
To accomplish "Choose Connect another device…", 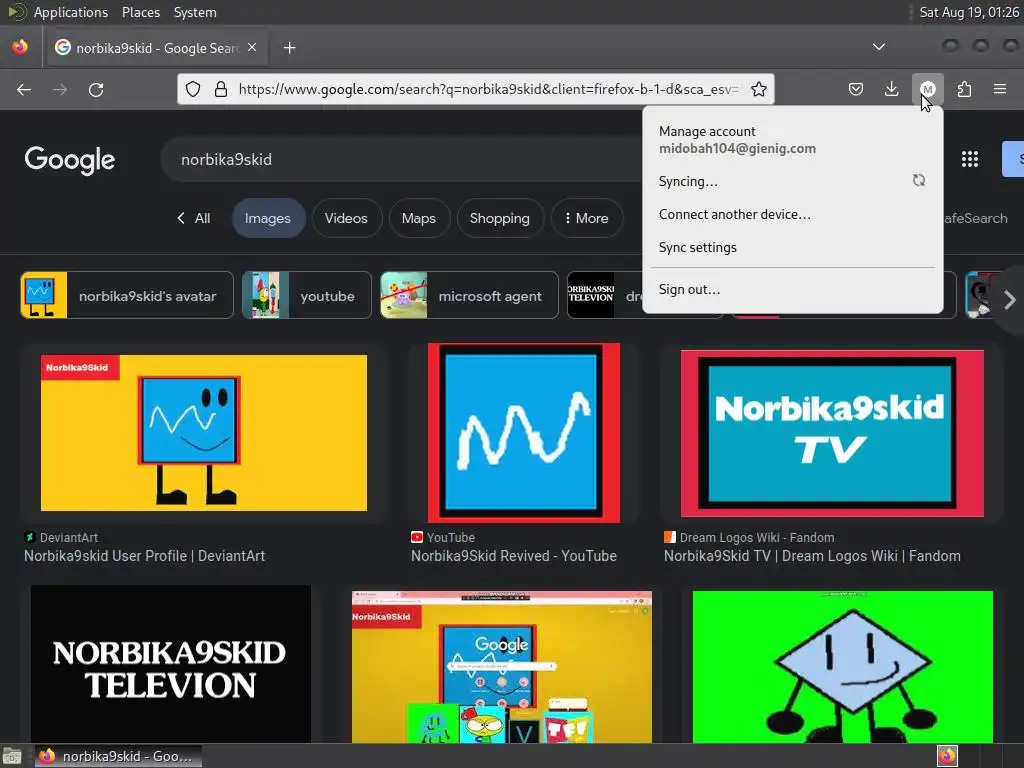I will (x=792, y=214).
